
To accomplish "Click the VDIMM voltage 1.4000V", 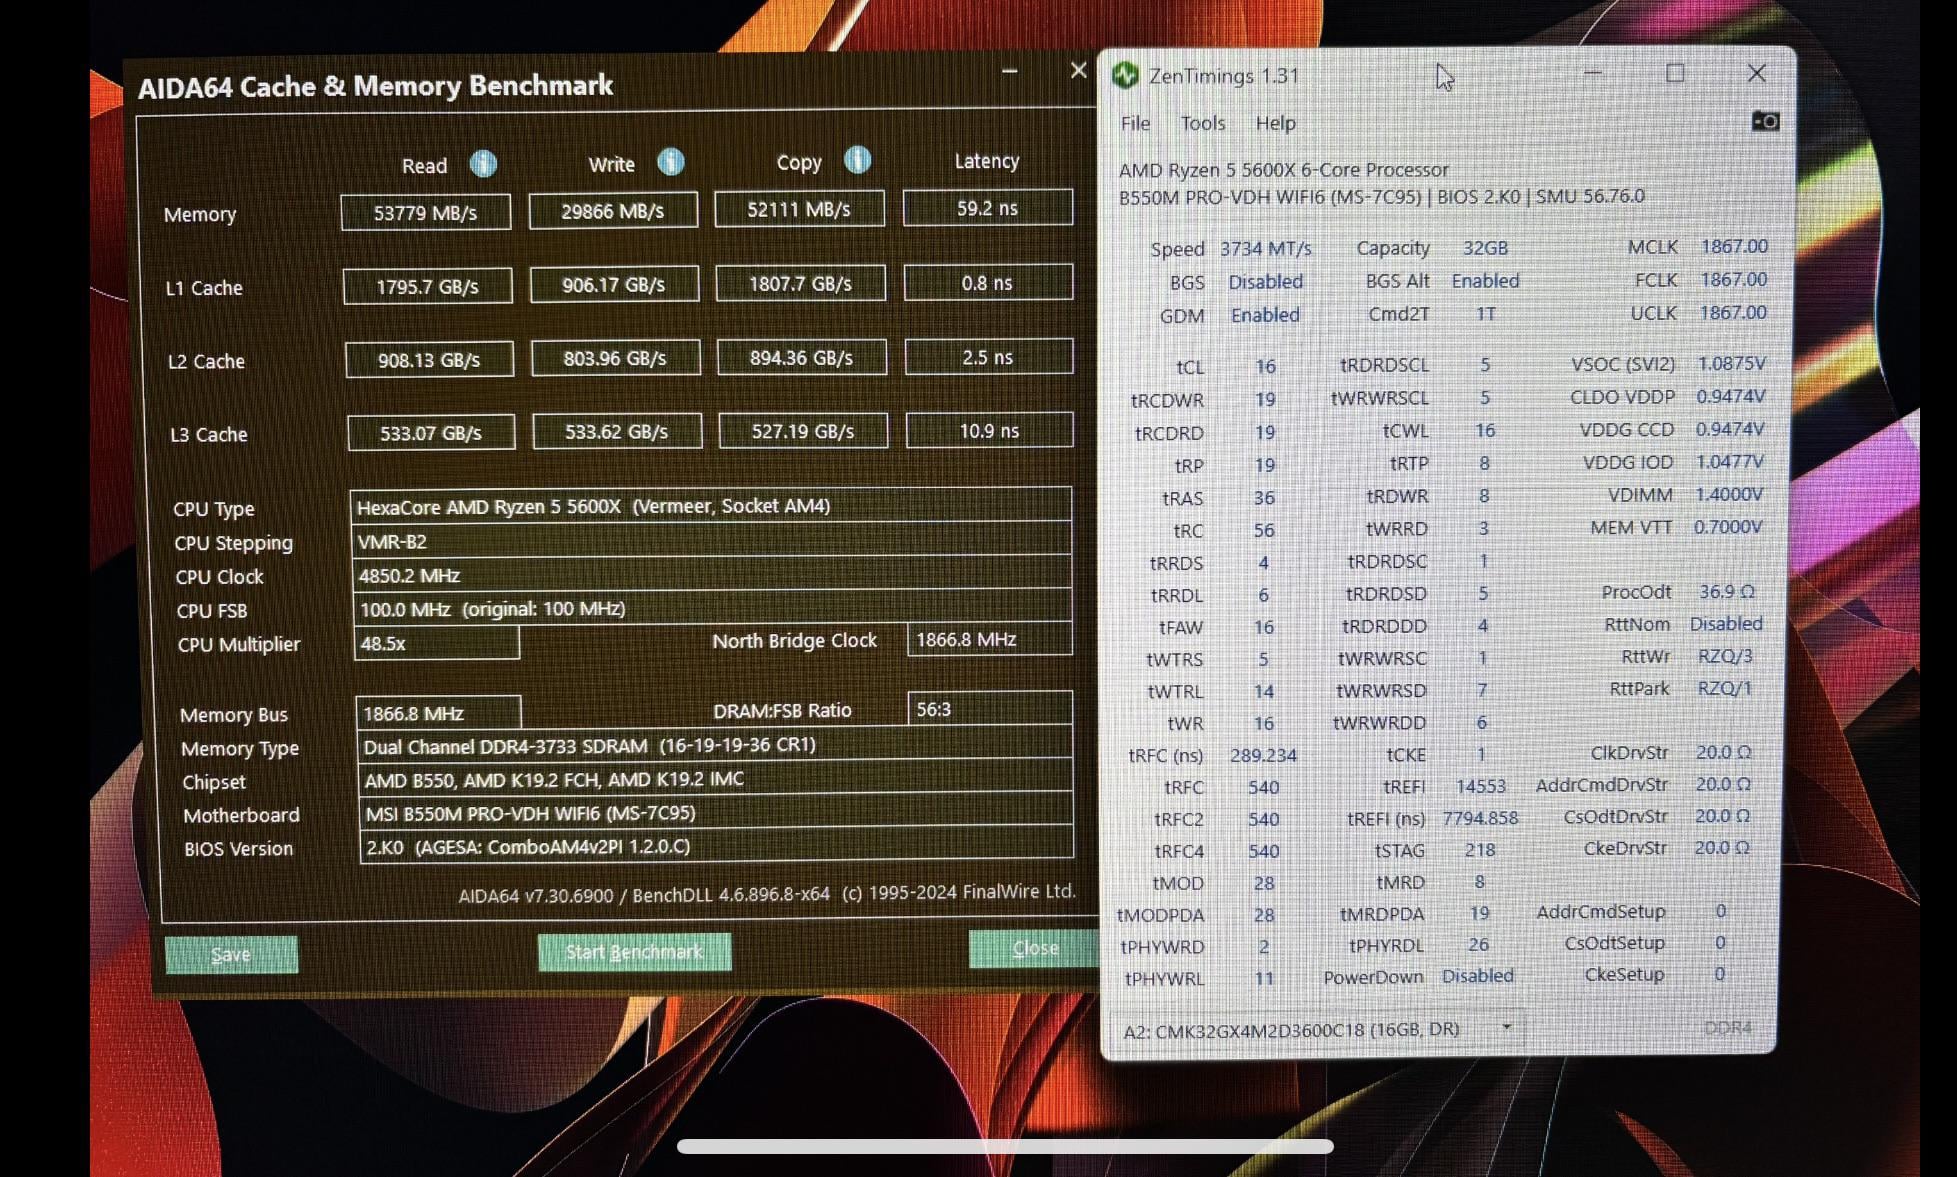I will 1729,494.
